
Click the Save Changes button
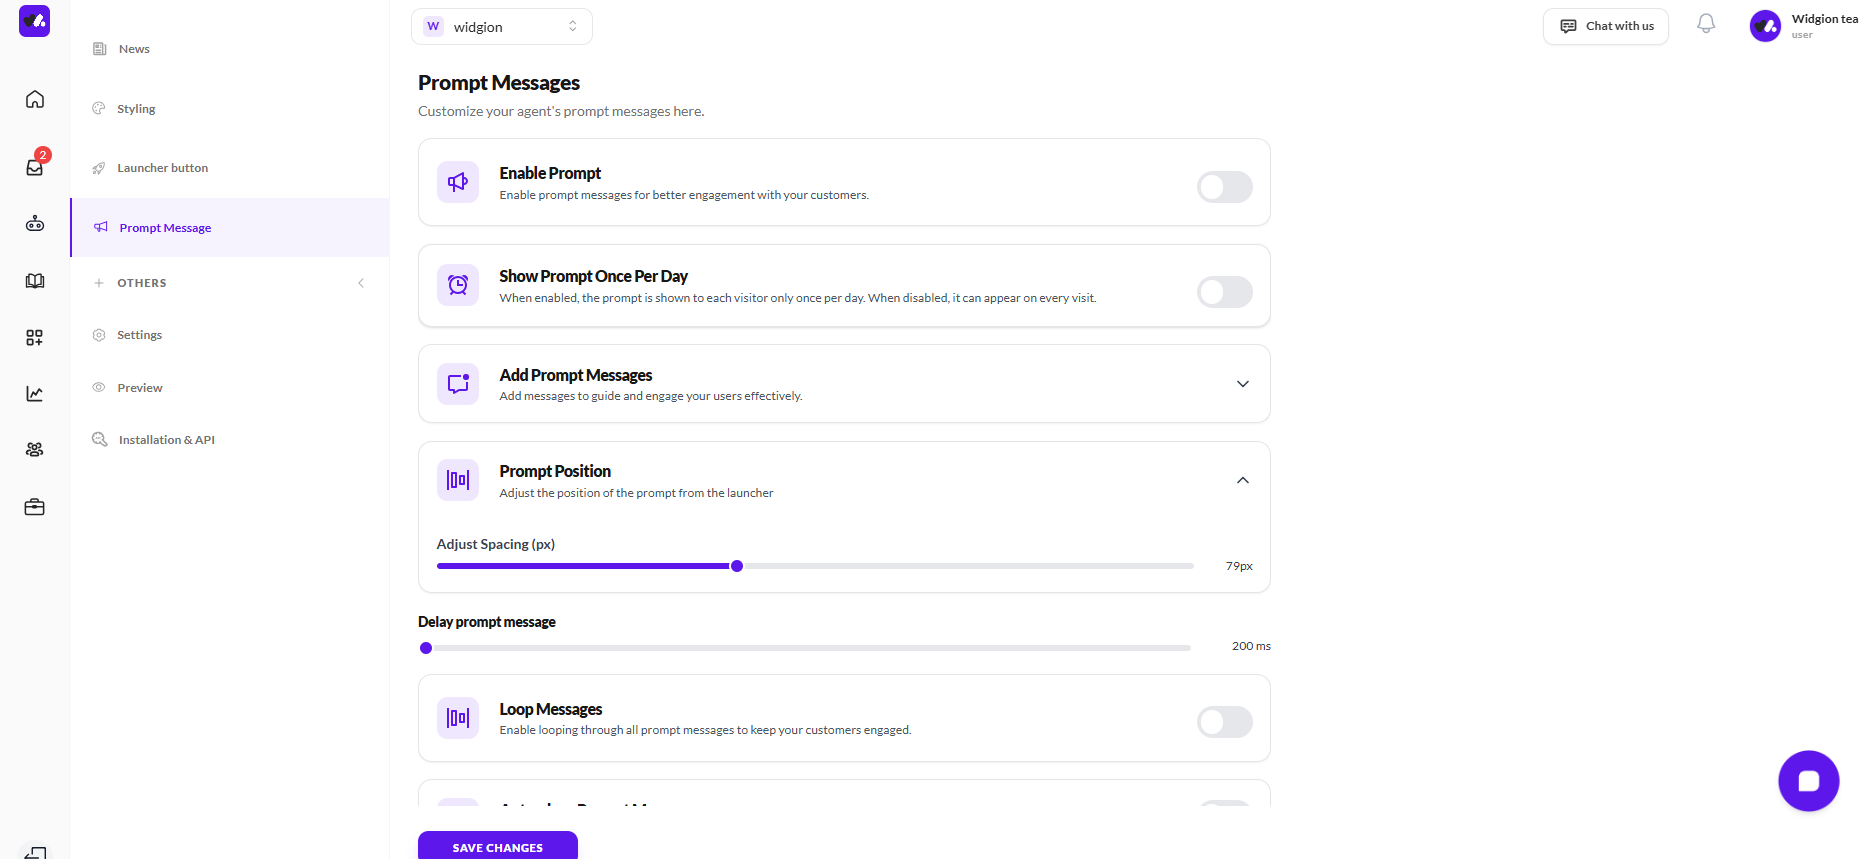[x=498, y=846]
